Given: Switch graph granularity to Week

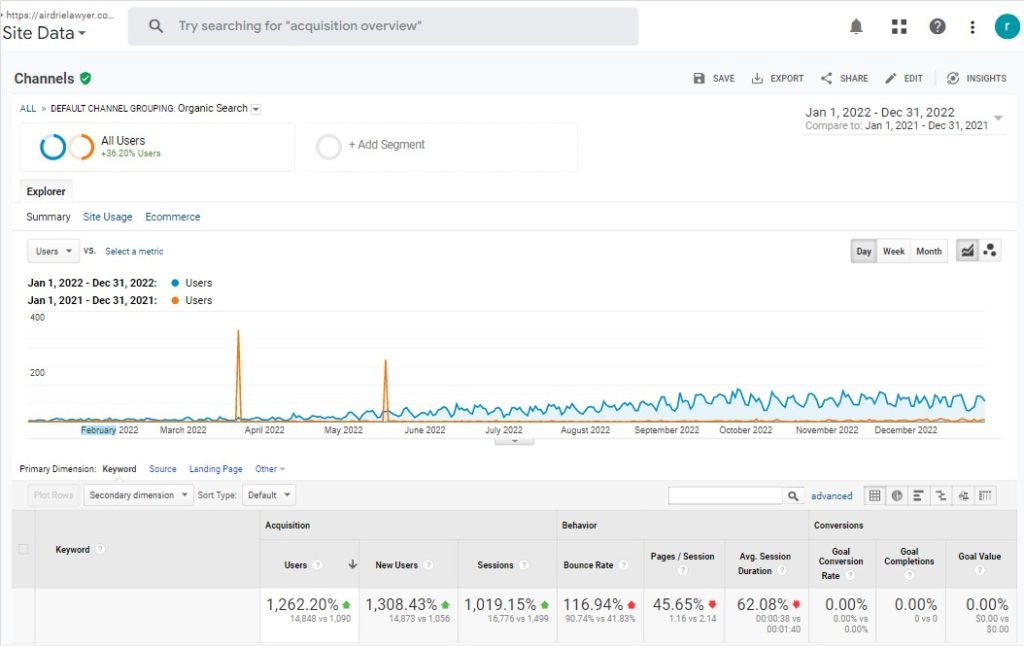Looking at the screenshot, I should click(x=893, y=251).
